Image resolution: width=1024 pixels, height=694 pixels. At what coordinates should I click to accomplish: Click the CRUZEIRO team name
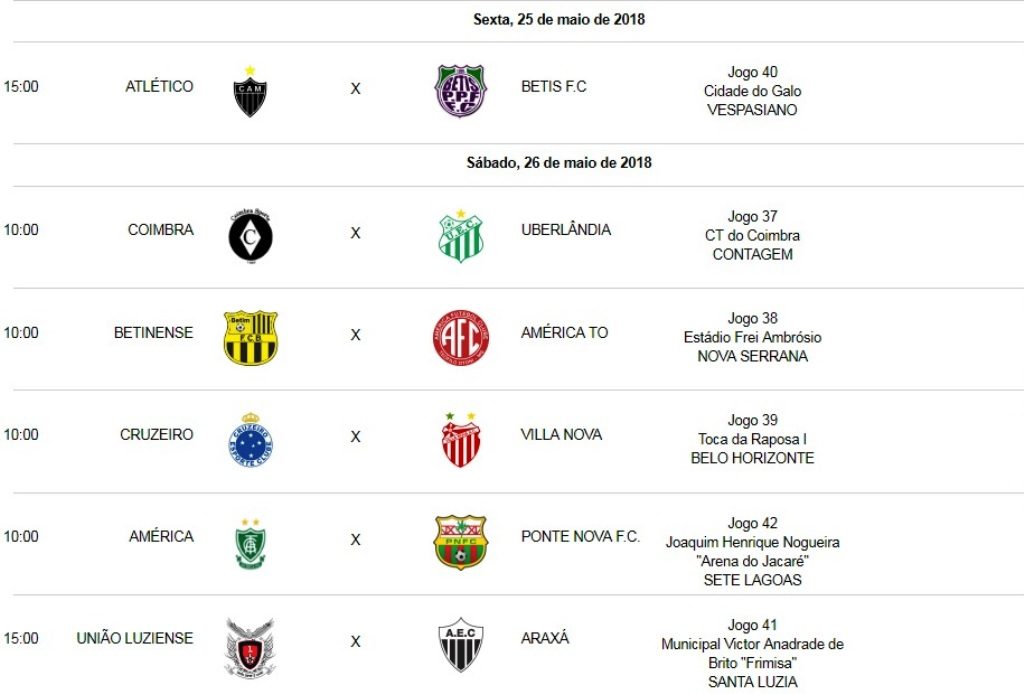coord(157,435)
